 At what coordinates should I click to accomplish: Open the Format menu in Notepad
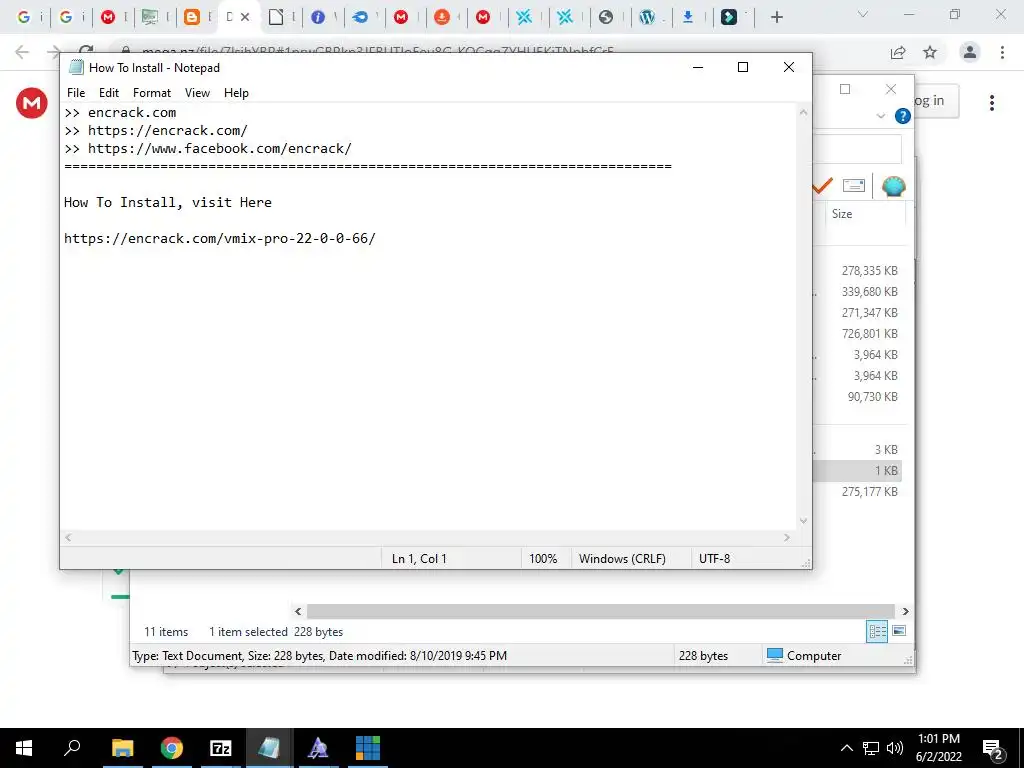pyautogui.click(x=152, y=93)
